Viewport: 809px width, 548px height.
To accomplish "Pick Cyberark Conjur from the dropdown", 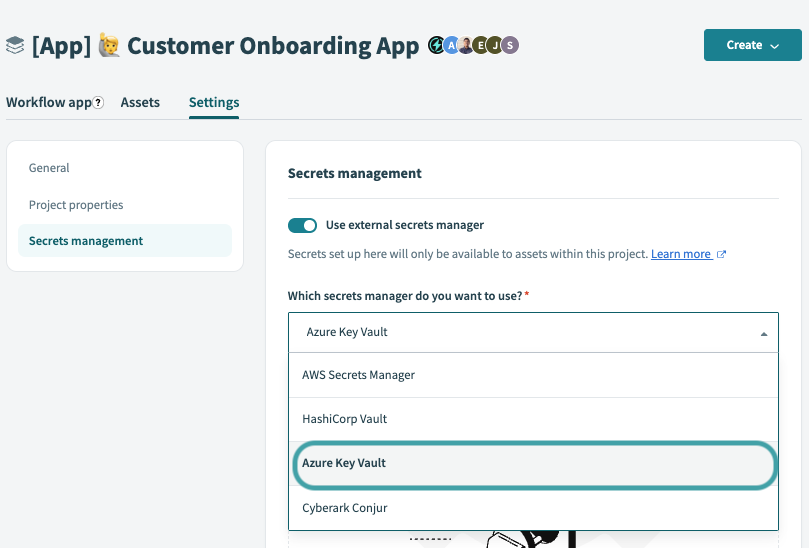I will 344,508.
